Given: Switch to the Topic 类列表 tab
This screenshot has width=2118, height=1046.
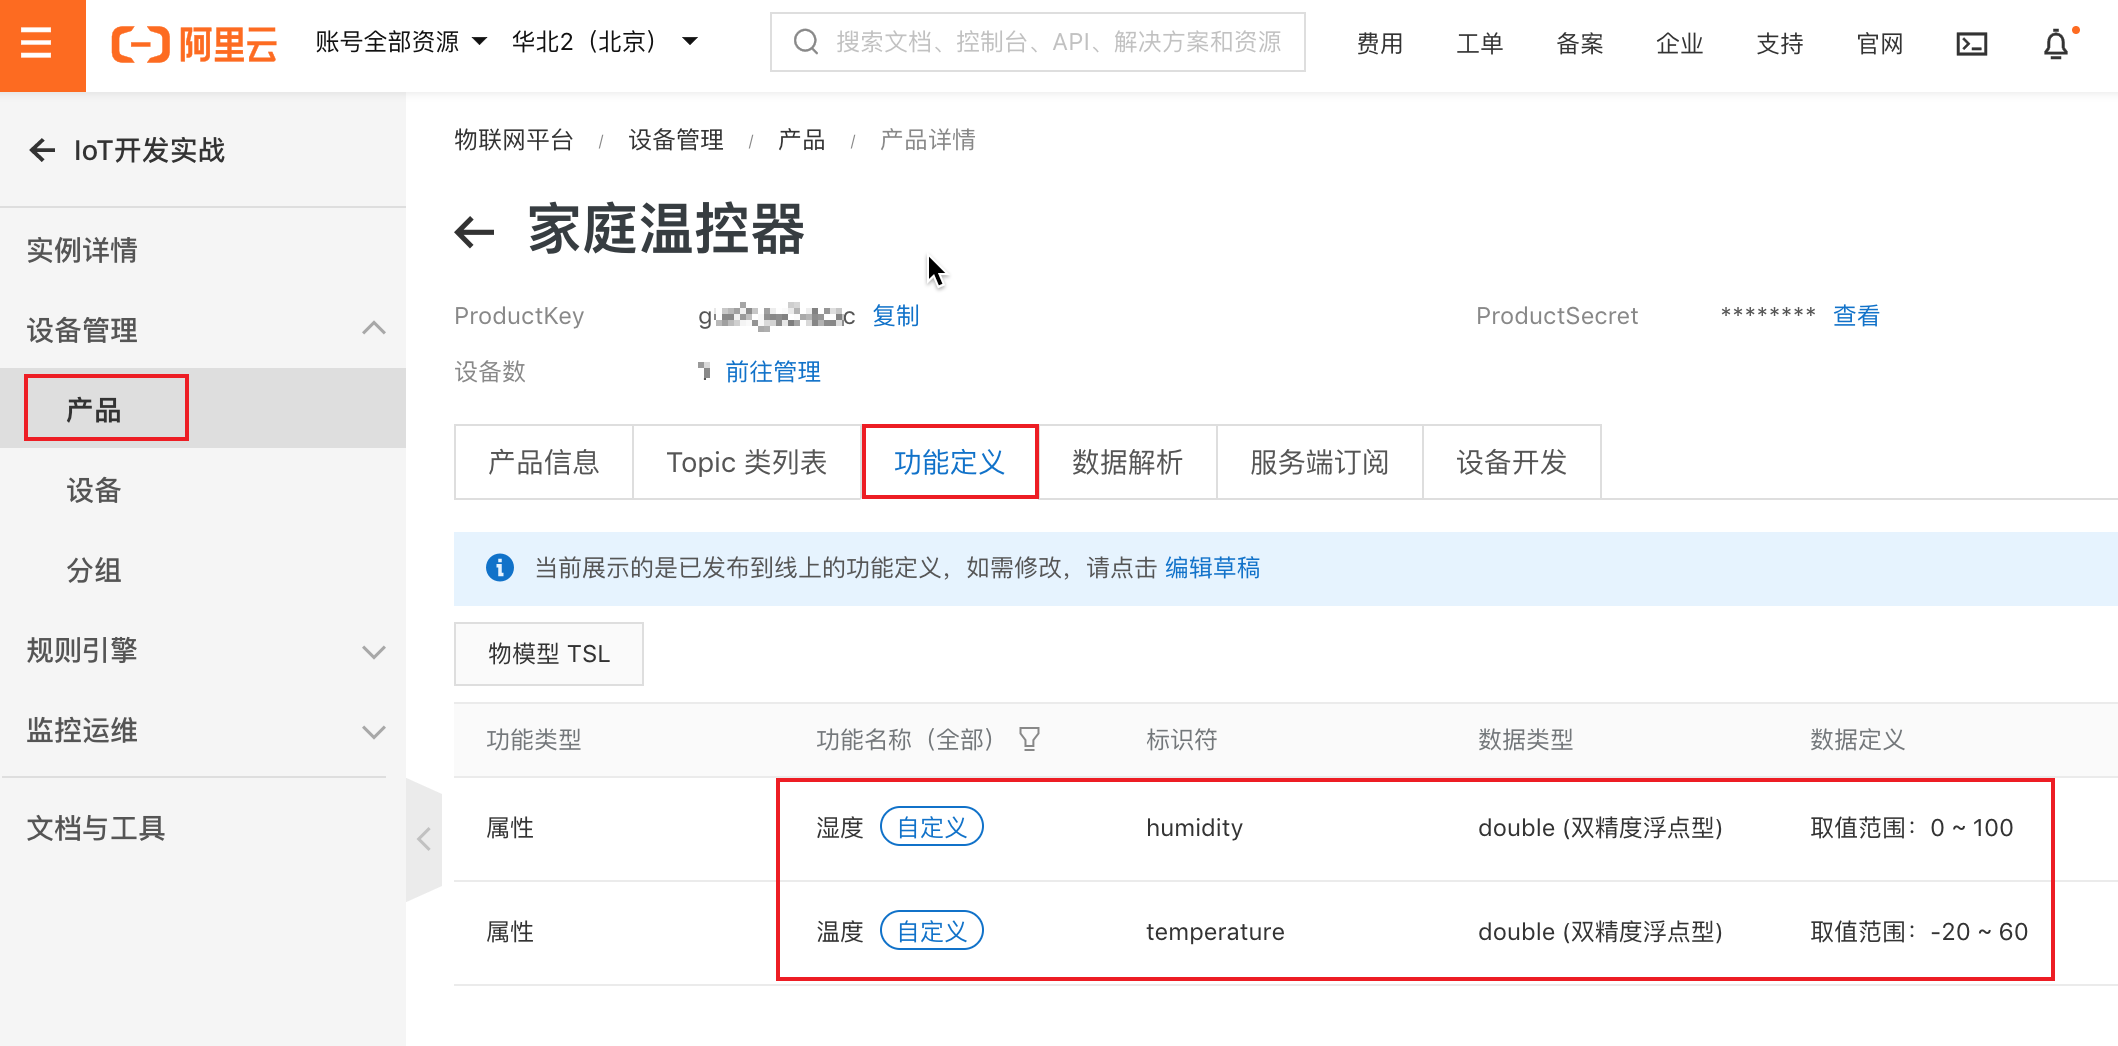Looking at the screenshot, I should 746,462.
